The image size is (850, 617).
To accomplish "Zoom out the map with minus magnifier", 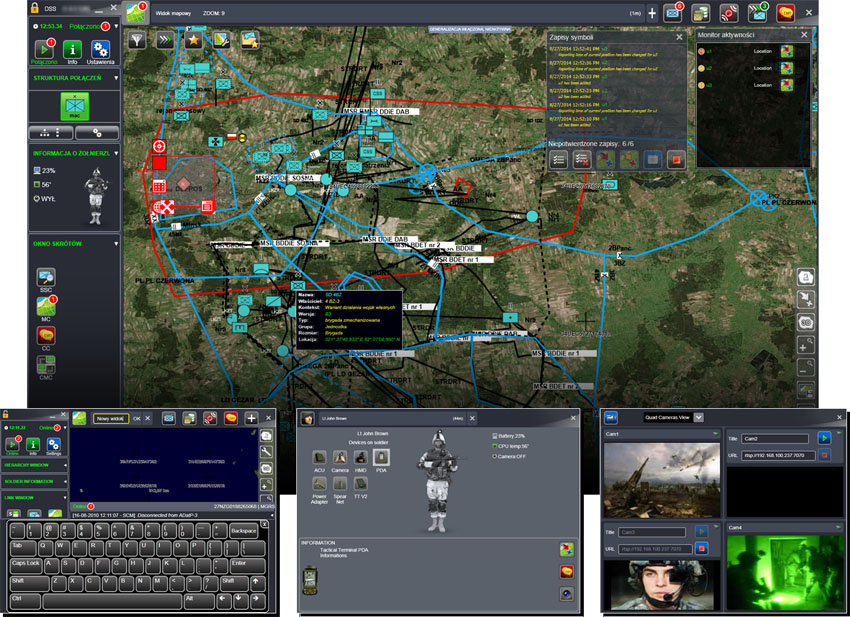I will (x=806, y=367).
